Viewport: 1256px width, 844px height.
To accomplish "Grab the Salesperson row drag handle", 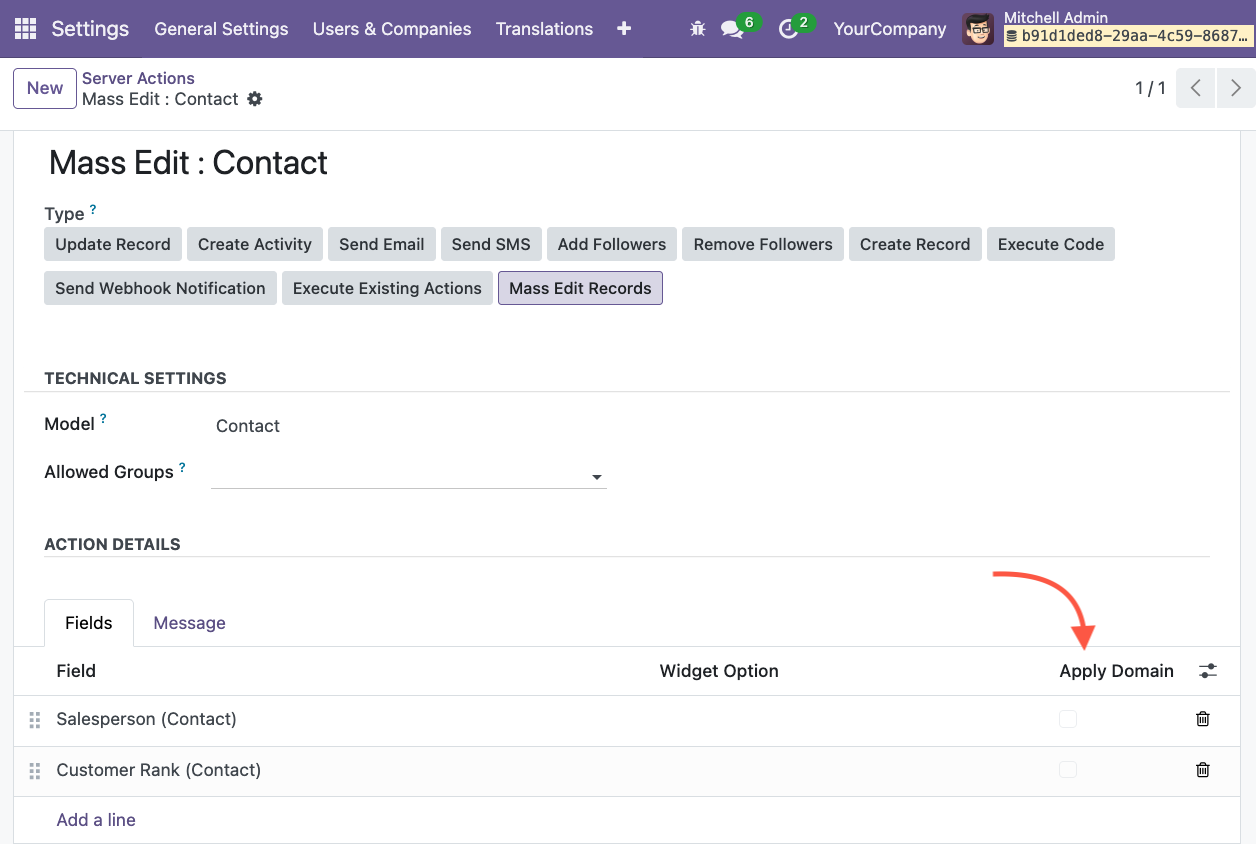I will coord(35,720).
